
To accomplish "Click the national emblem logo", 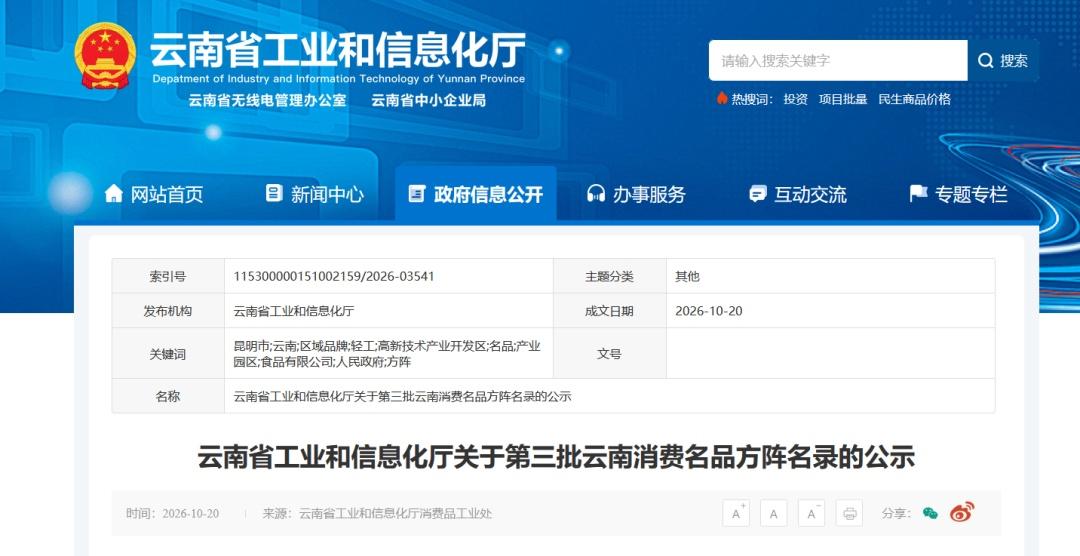I will [105, 56].
